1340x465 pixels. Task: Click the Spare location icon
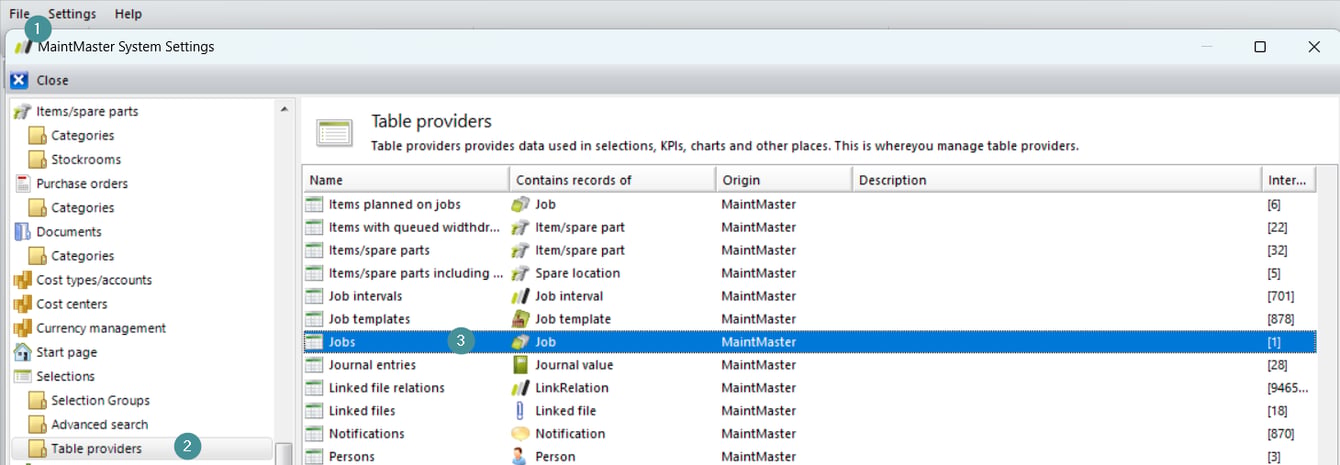(520, 273)
